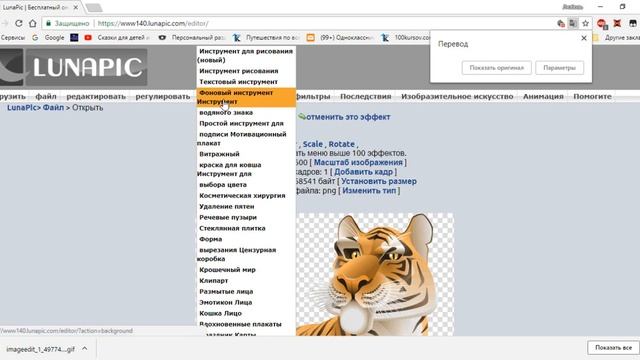The image size is (640, 360).
Task: Select Стеклянная плитка menu entry
Action: (x=232, y=229)
